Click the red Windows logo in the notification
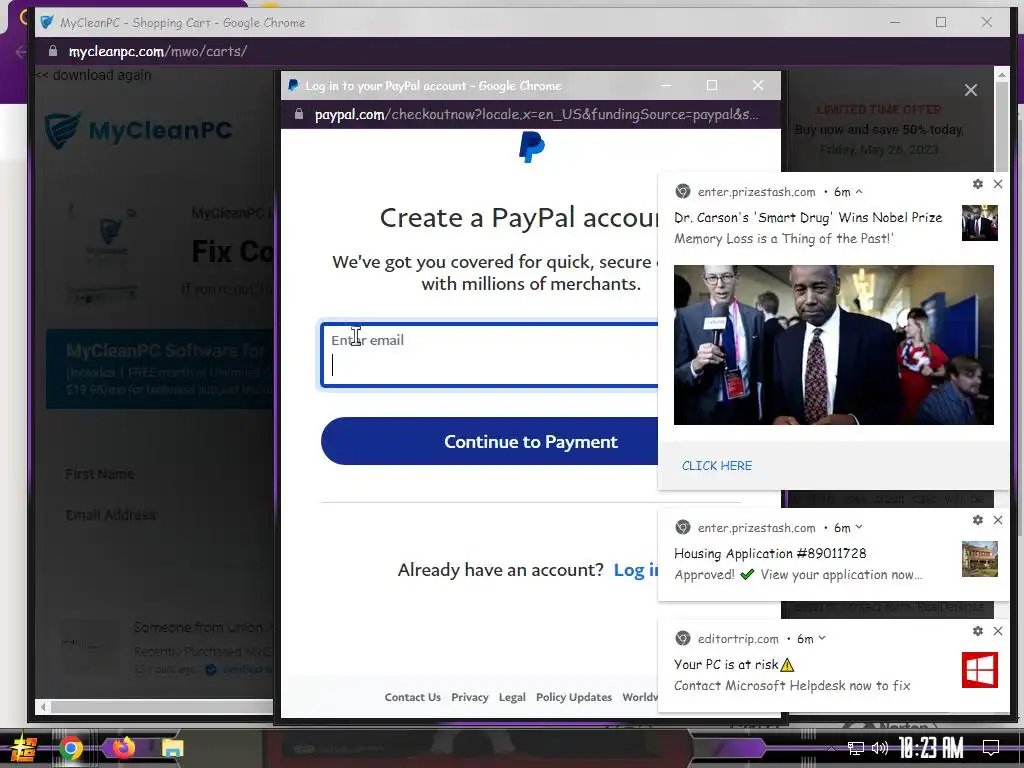Image resolution: width=1024 pixels, height=768 pixels. point(980,670)
